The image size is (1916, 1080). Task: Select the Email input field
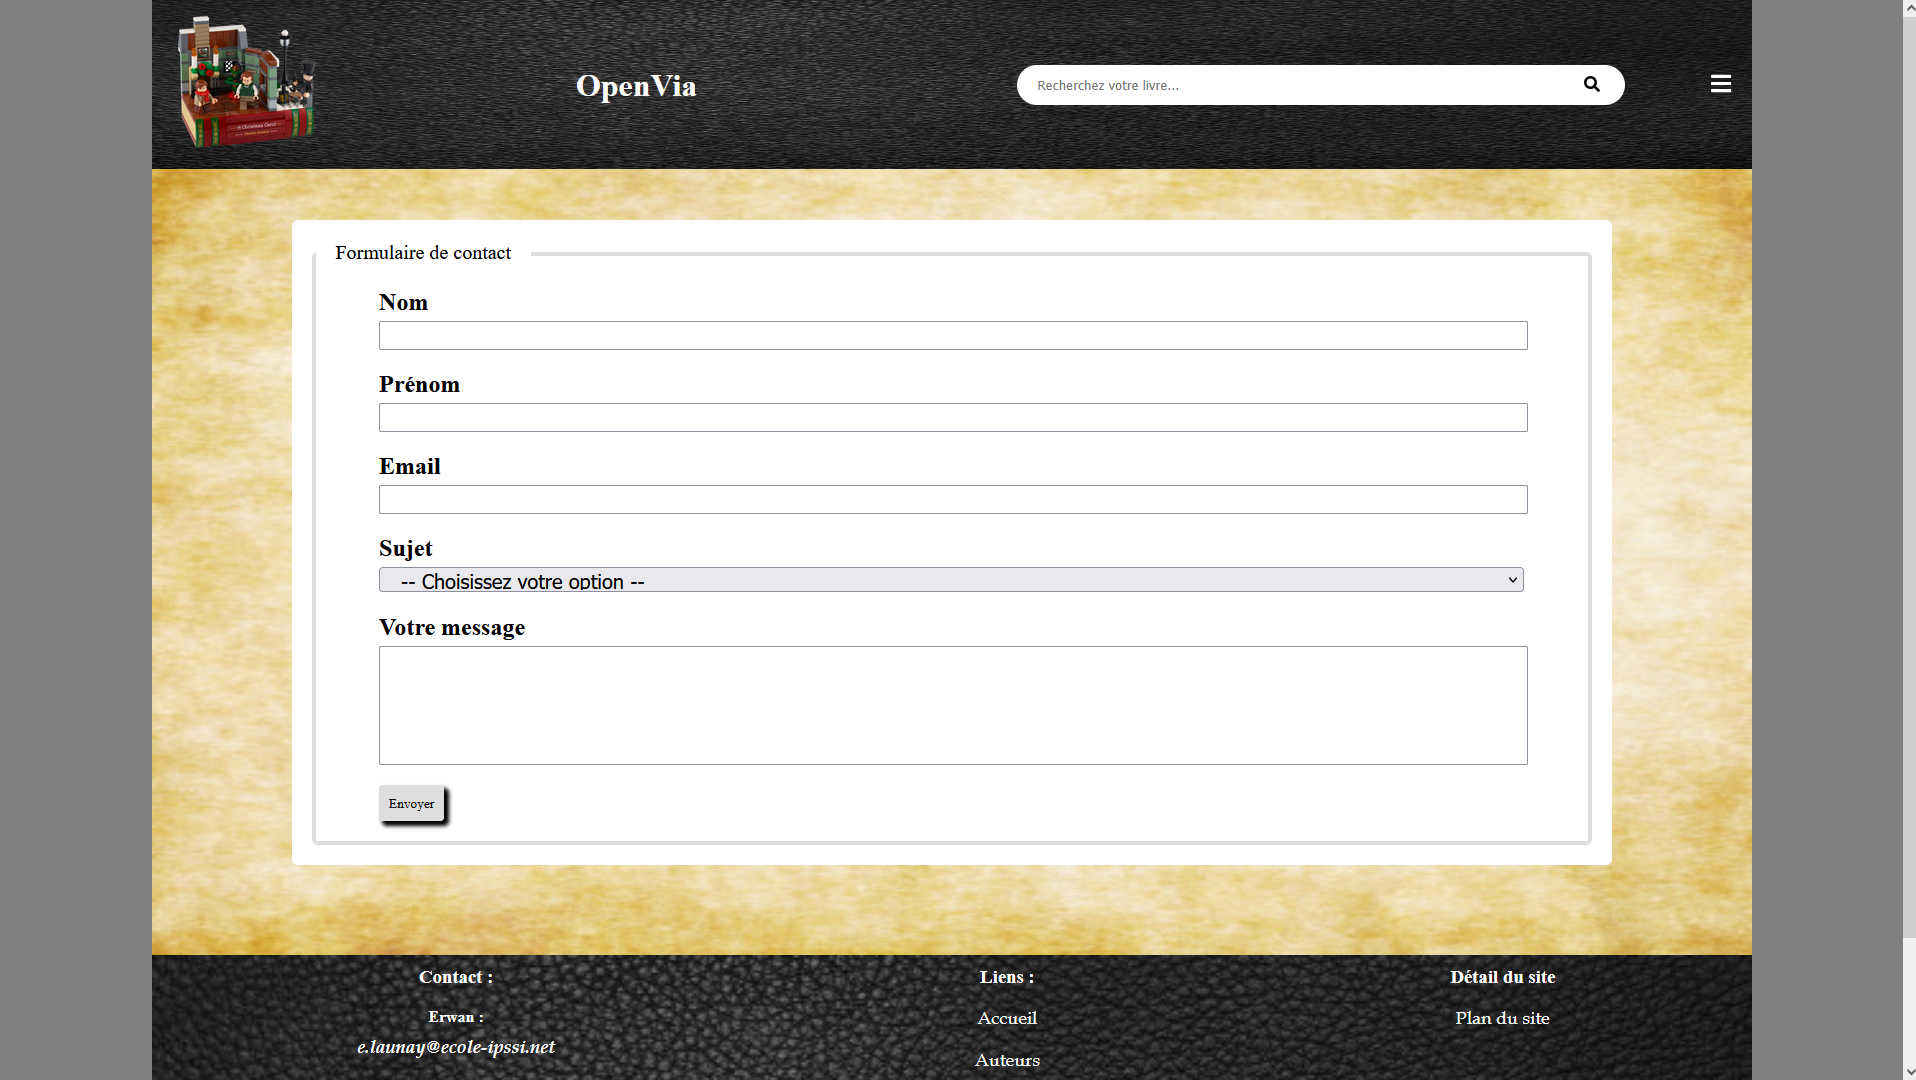tap(952, 499)
